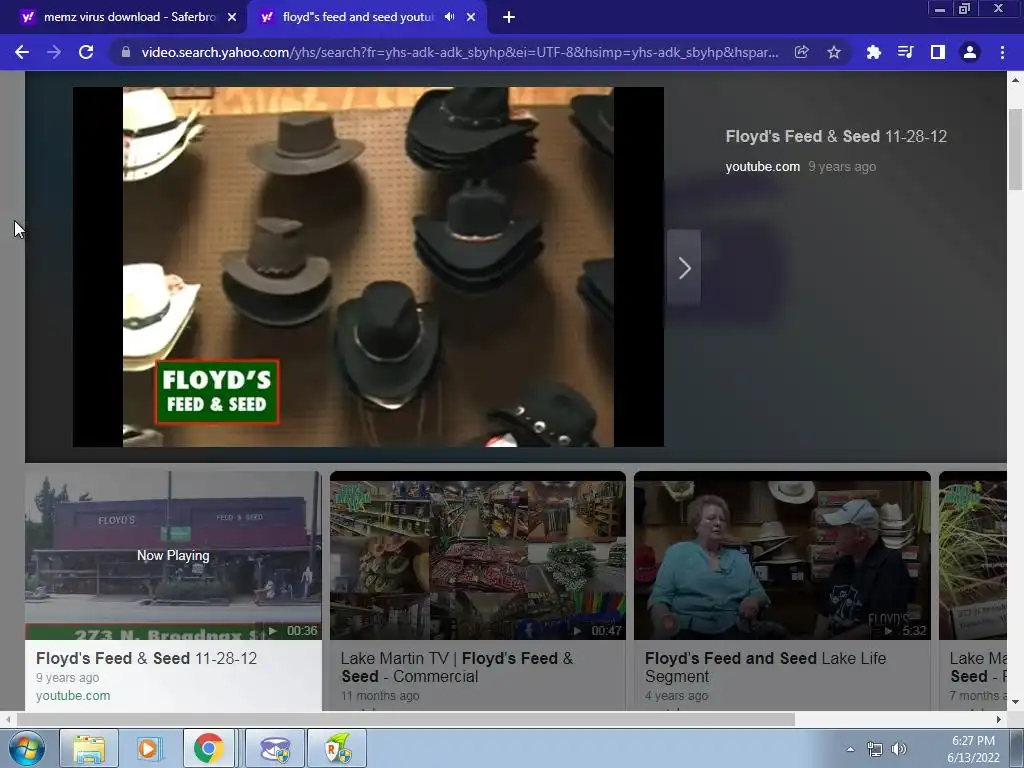The image size is (1024, 768).
Task: Bookmark this page with the star
Action: pos(833,52)
